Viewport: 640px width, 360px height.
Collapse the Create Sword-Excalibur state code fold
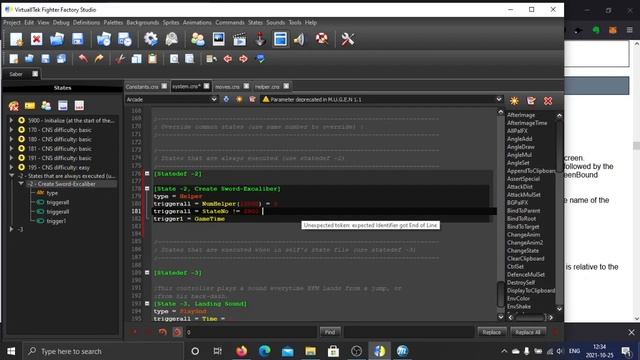point(147,189)
